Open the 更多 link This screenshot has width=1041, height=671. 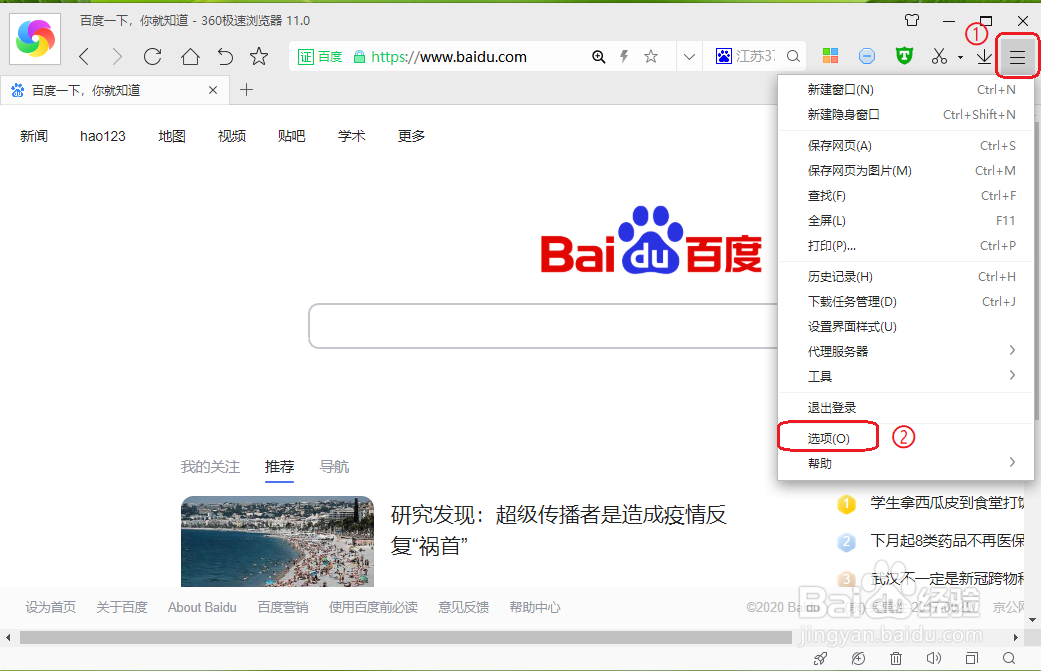tap(411, 136)
